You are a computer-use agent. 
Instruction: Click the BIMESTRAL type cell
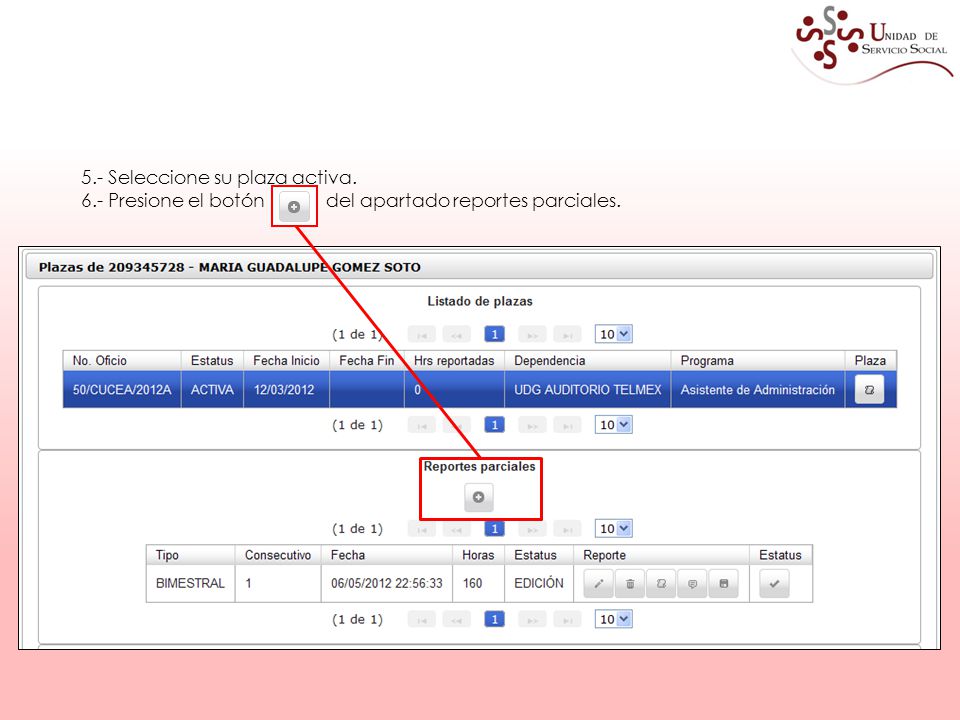(x=190, y=583)
